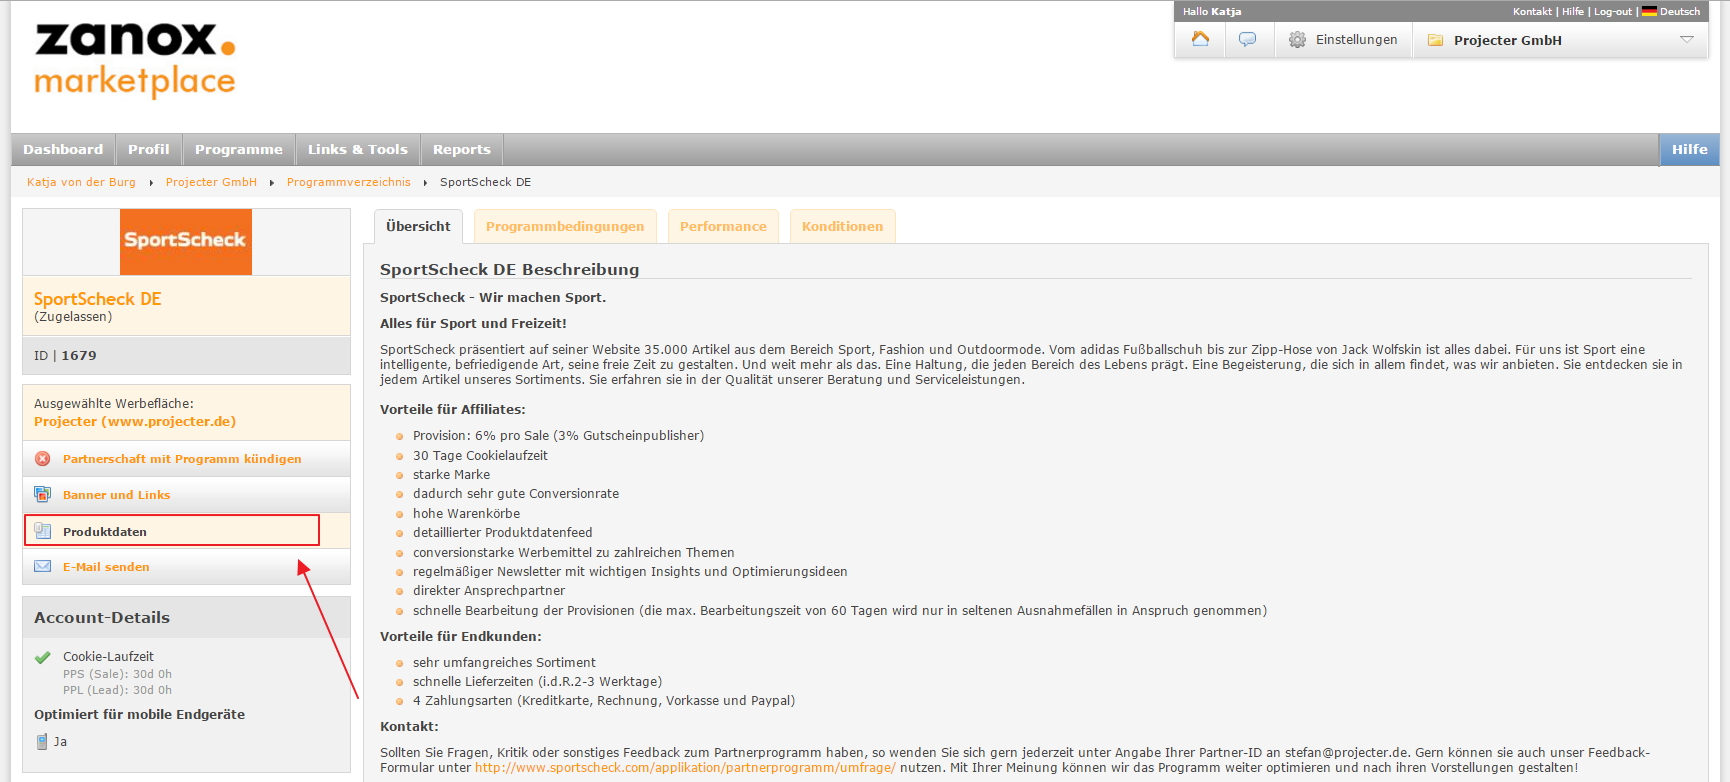Click the SportScheck DE program title
The height and width of the screenshot is (782, 1730).
pos(97,299)
